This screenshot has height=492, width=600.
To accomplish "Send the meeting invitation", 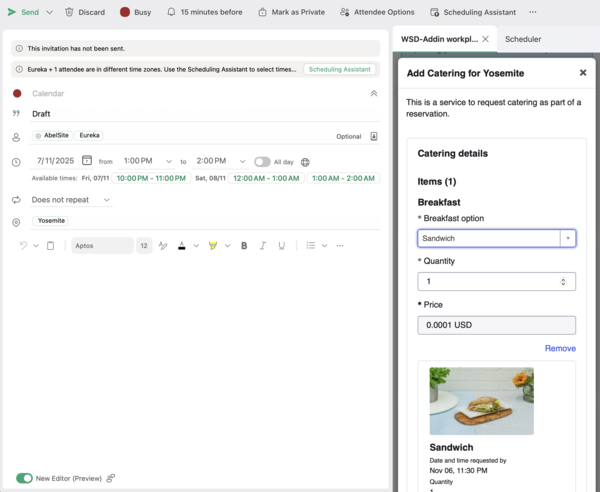I will [x=23, y=12].
